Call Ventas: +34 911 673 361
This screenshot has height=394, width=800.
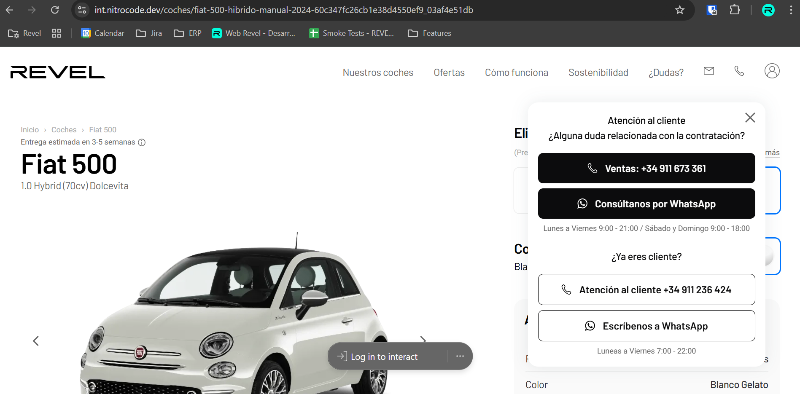pyautogui.click(x=646, y=168)
